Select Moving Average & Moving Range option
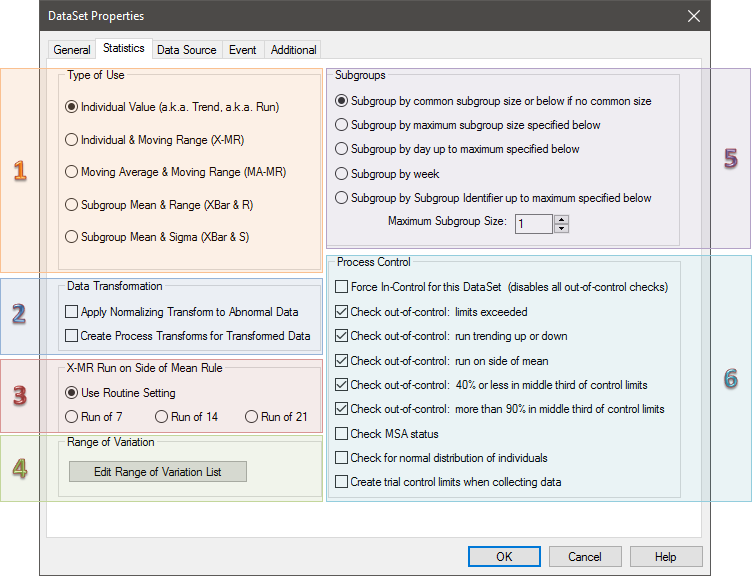This screenshot has width=752, height=576. coord(71,172)
